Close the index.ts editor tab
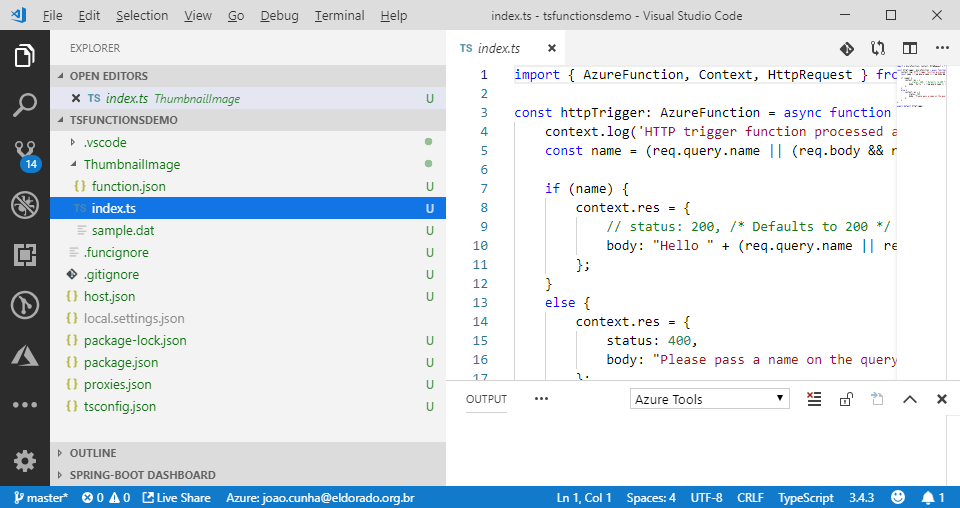 pos(552,48)
